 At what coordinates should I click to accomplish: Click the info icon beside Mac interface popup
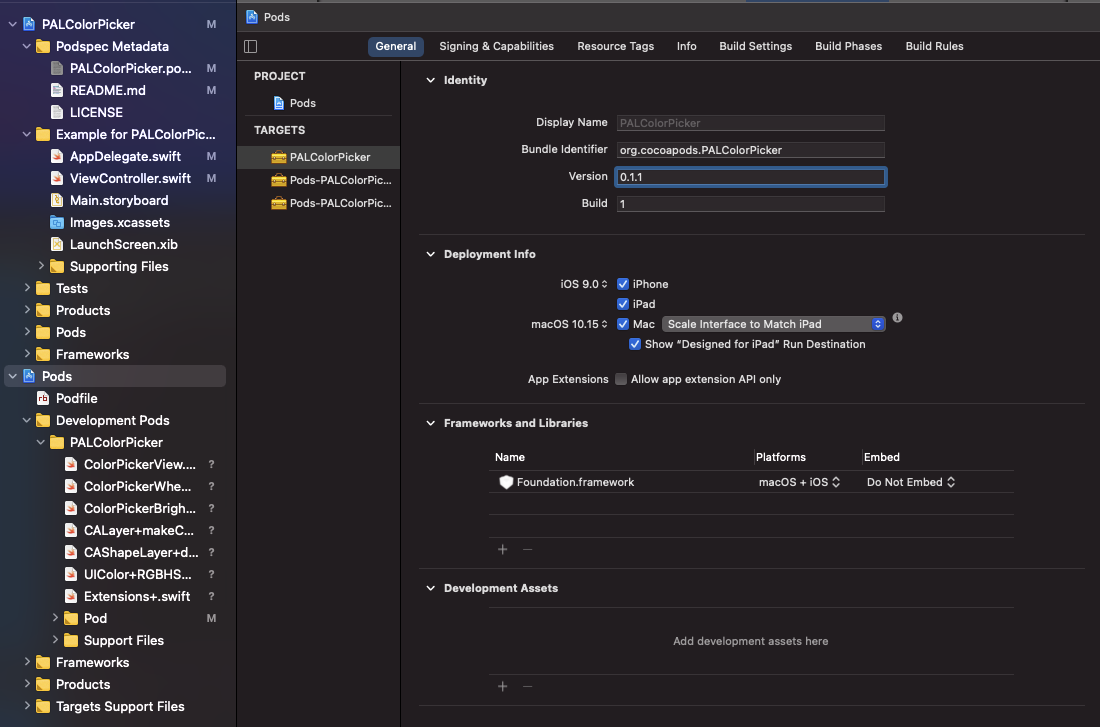click(x=897, y=318)
